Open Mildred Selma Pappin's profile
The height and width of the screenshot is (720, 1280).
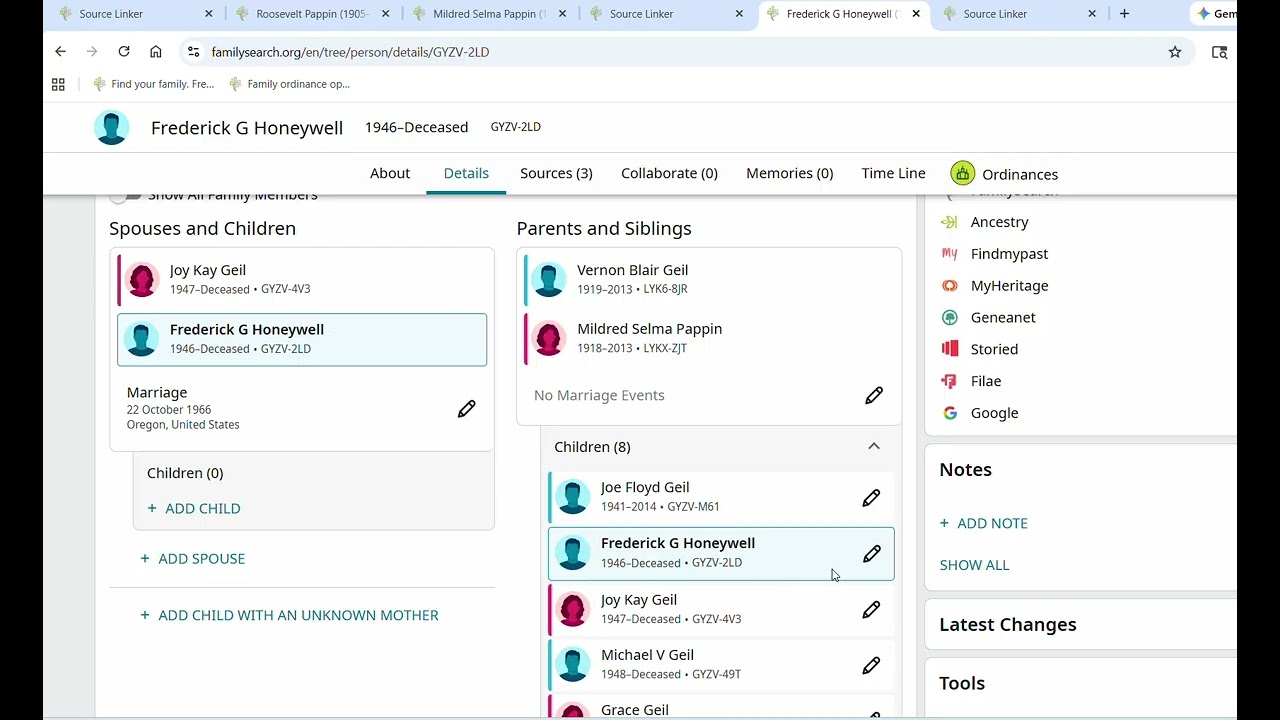click(649, 329)
